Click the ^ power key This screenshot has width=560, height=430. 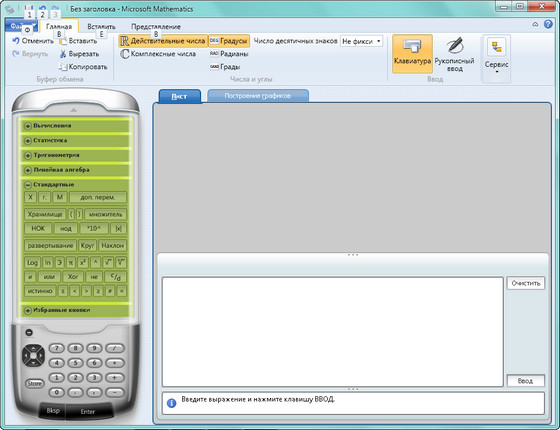tap(95, 263)
